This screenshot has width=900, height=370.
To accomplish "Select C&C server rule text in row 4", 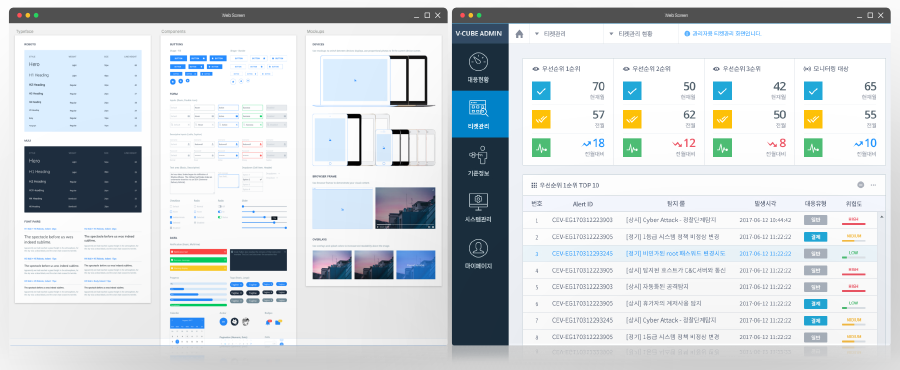I will pyautogui.click(x=675, y=270).
